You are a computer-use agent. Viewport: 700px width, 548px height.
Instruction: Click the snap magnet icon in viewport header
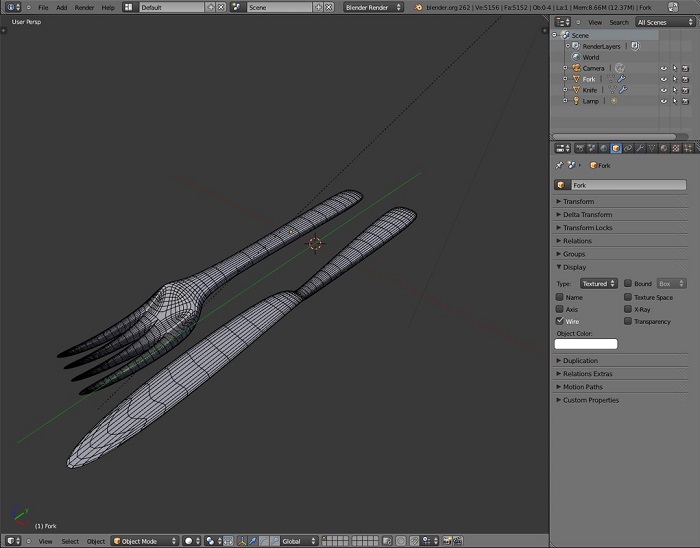point(414,541)
